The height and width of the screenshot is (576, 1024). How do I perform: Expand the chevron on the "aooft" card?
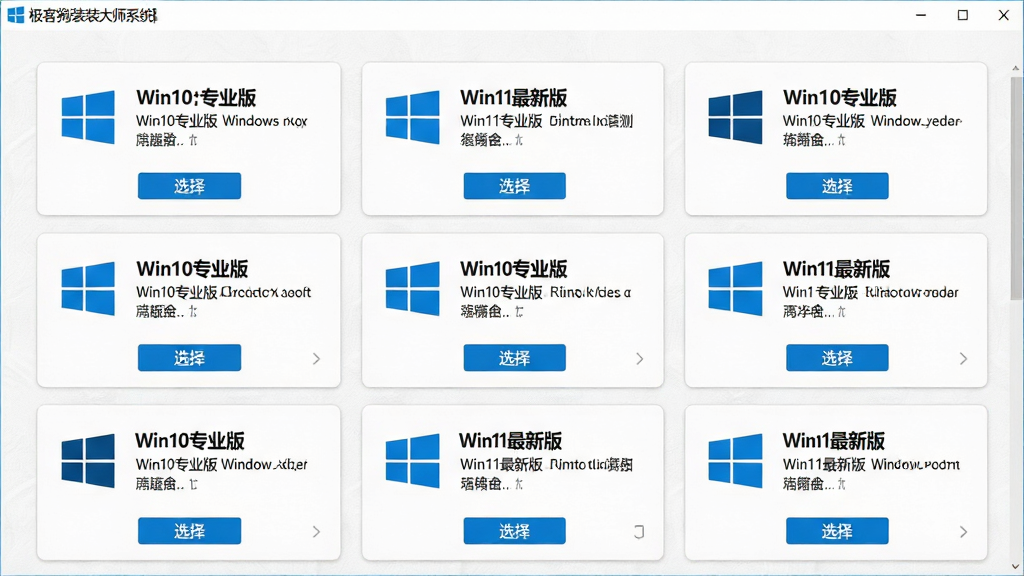(x=316, y=359)
